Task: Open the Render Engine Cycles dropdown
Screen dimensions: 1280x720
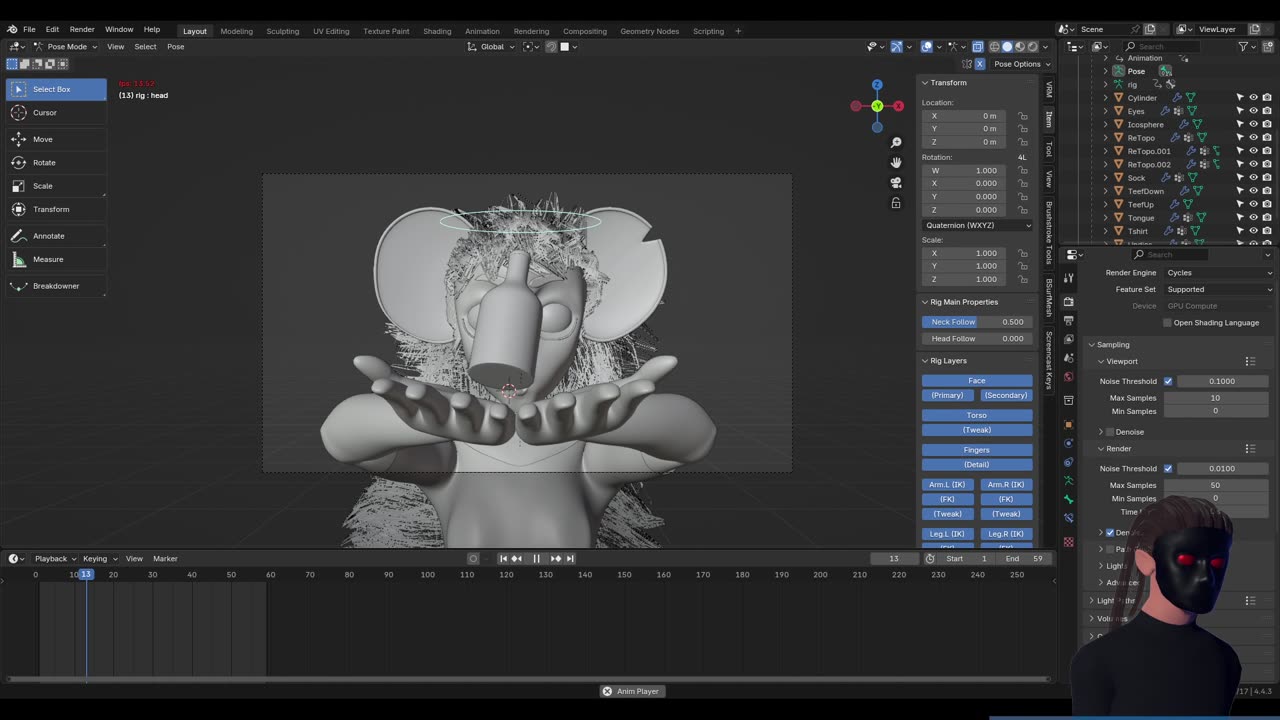Action: (x=1219, y=273)
